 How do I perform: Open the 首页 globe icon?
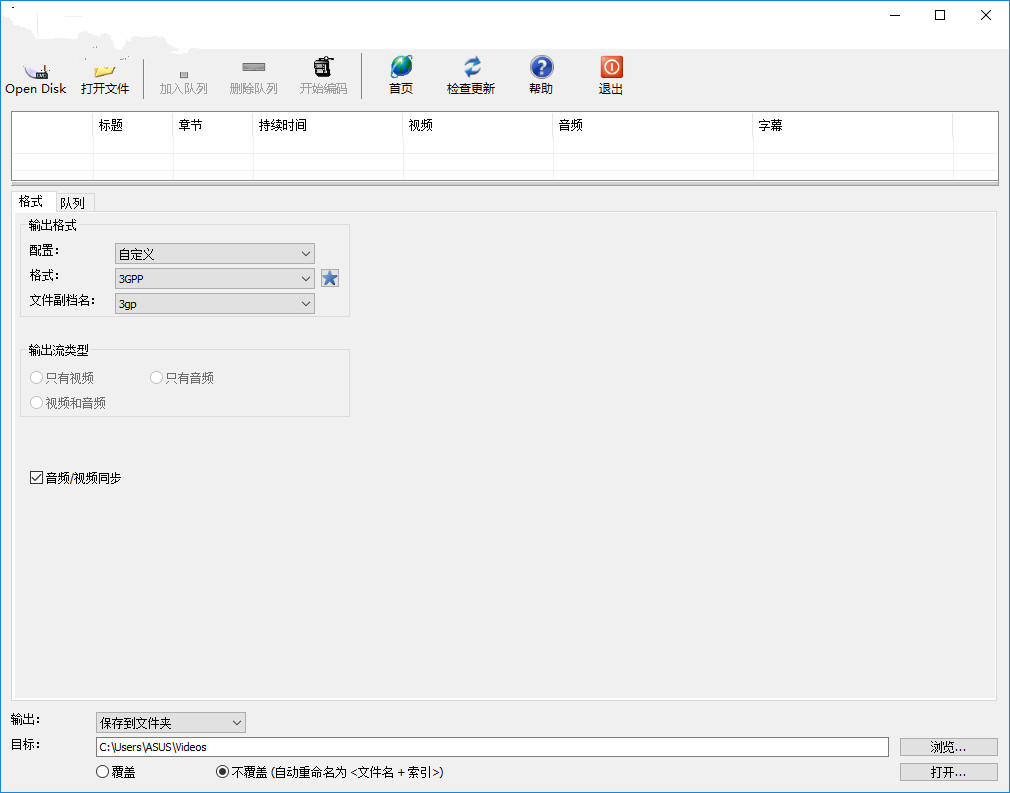(x=401, y=68)
